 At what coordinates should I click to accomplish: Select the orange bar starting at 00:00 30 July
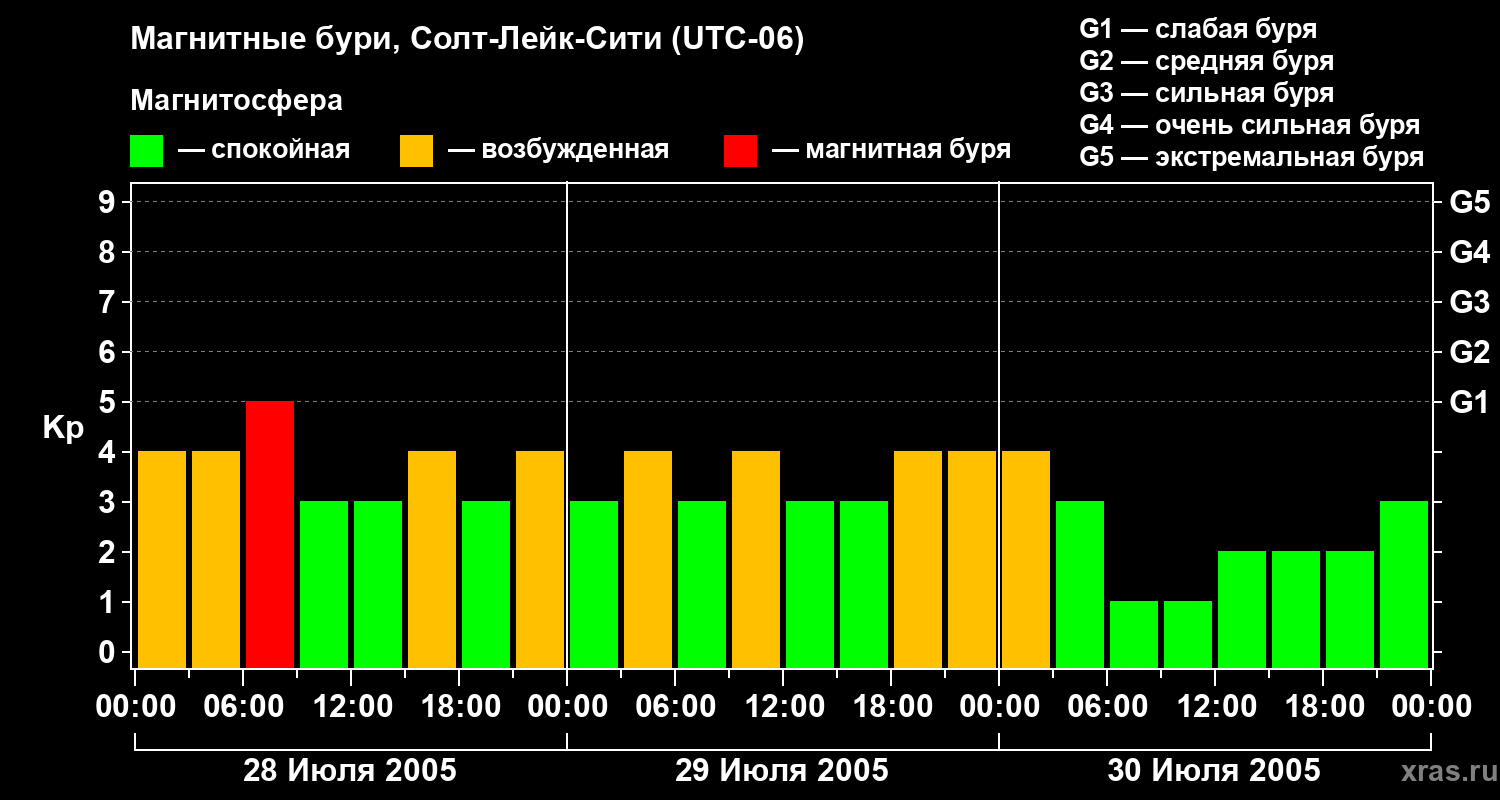pyautogui.click(x=1026, y=559)
